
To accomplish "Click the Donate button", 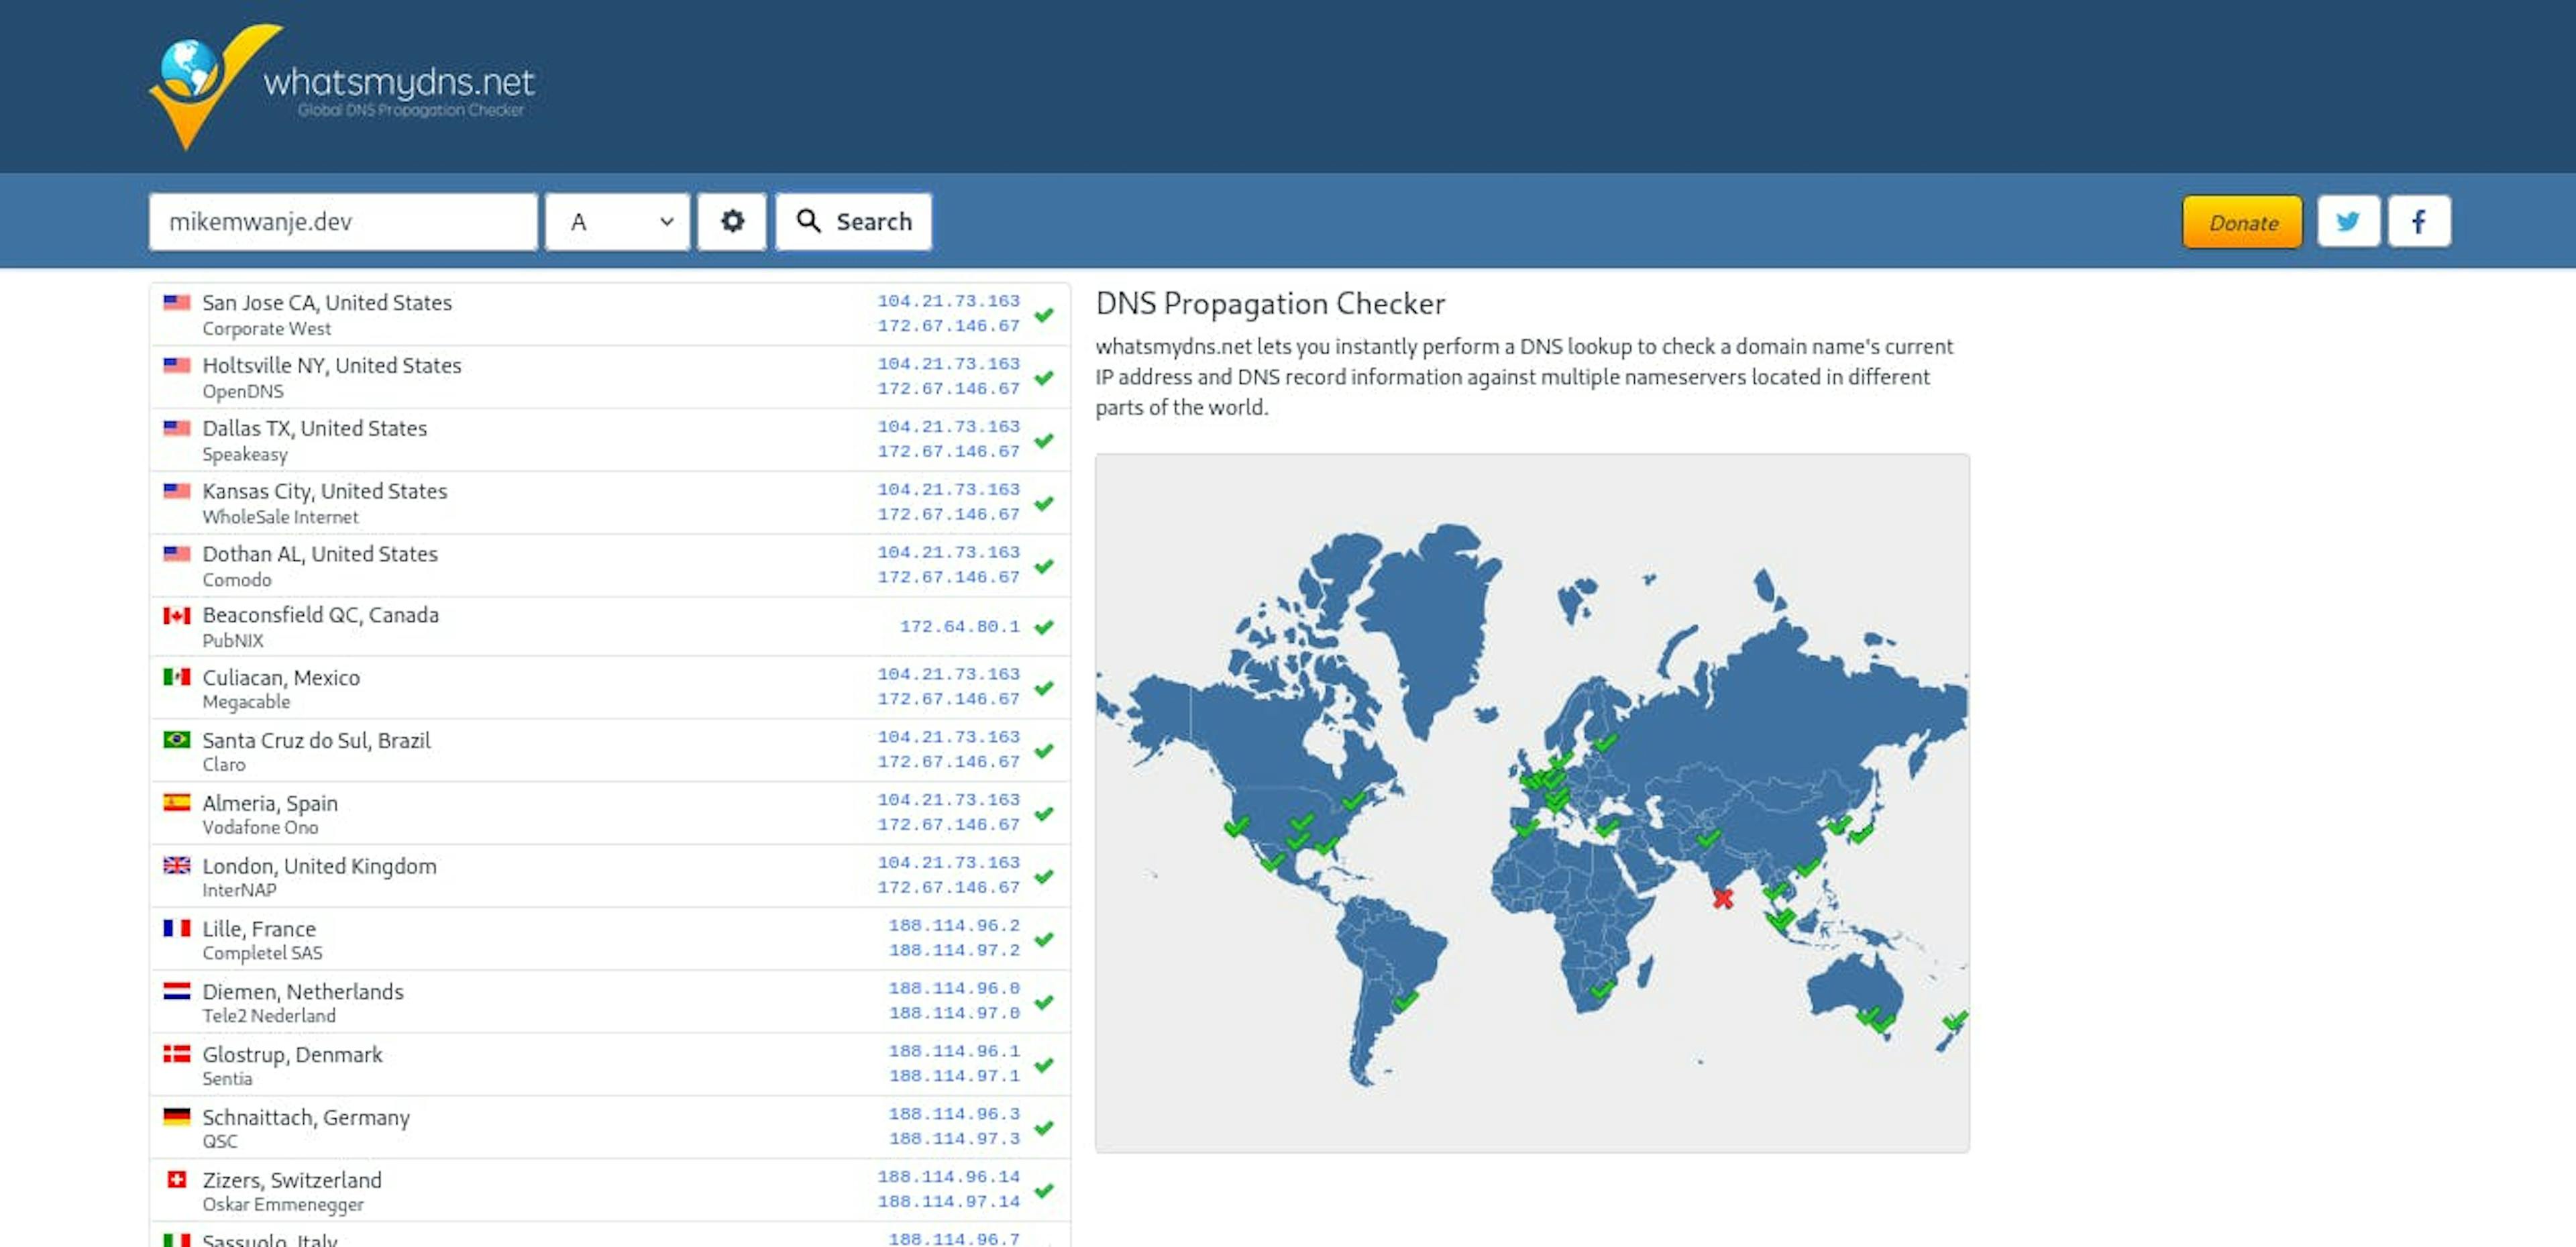I will point(2242,222).
